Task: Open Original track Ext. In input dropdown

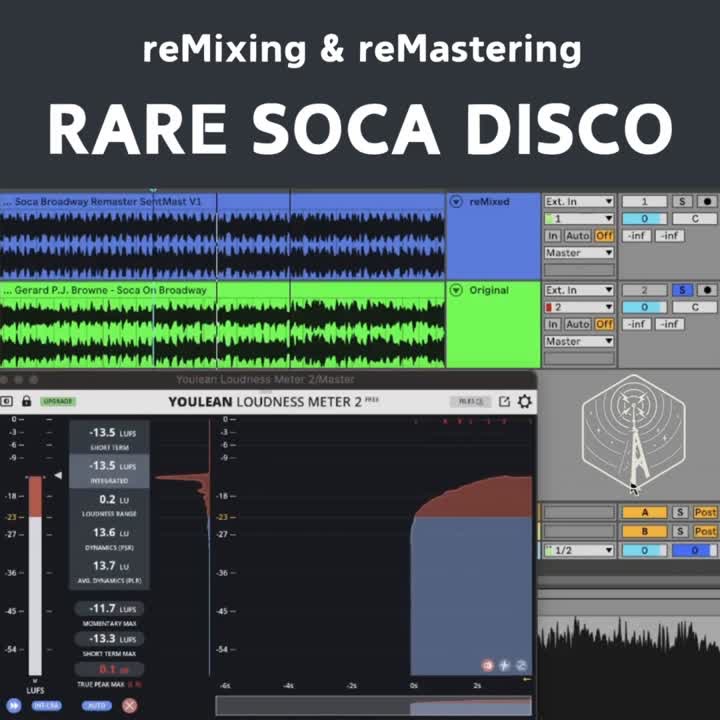Action: coord(579,290)
